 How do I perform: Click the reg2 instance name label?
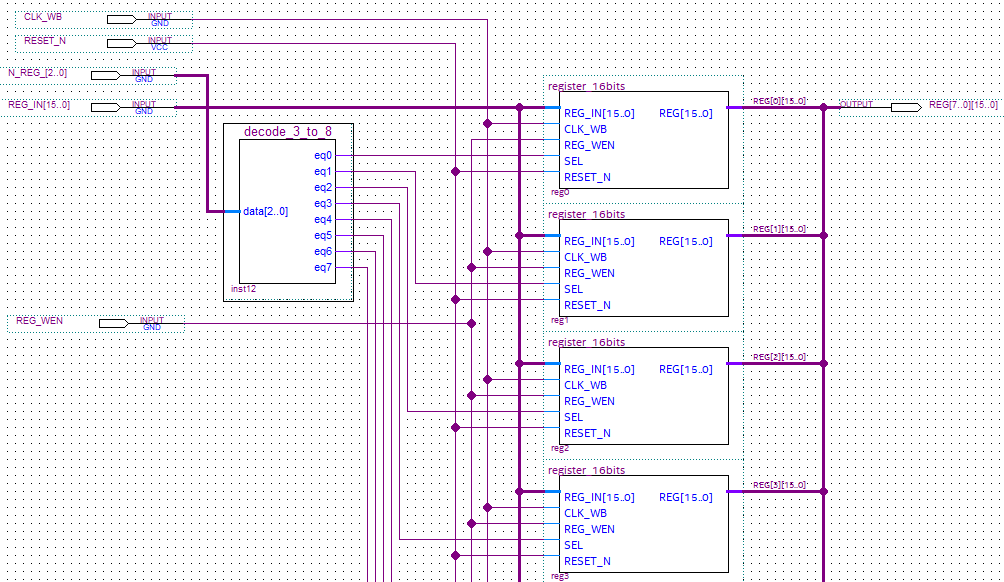pos(560,448)
